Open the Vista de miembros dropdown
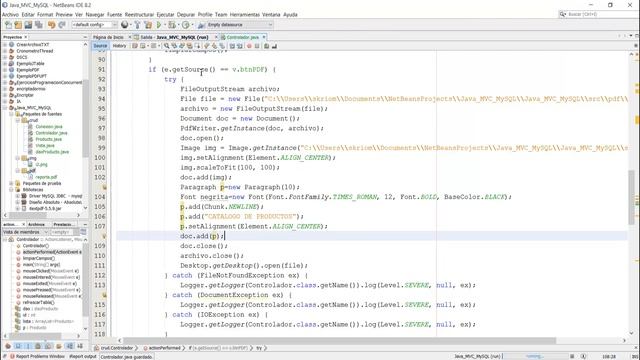This screenshot has width=640, height=360. (x=25, y=232)
